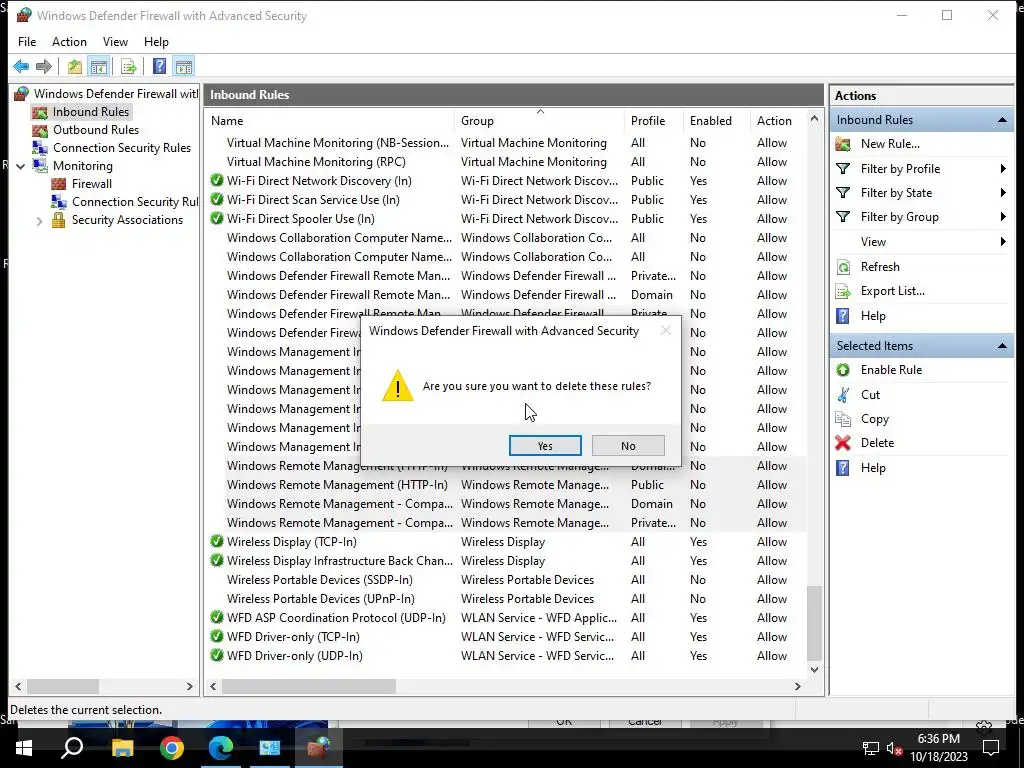
Task: Expand the Security Associations node
Action: click(x=39, y=221)
